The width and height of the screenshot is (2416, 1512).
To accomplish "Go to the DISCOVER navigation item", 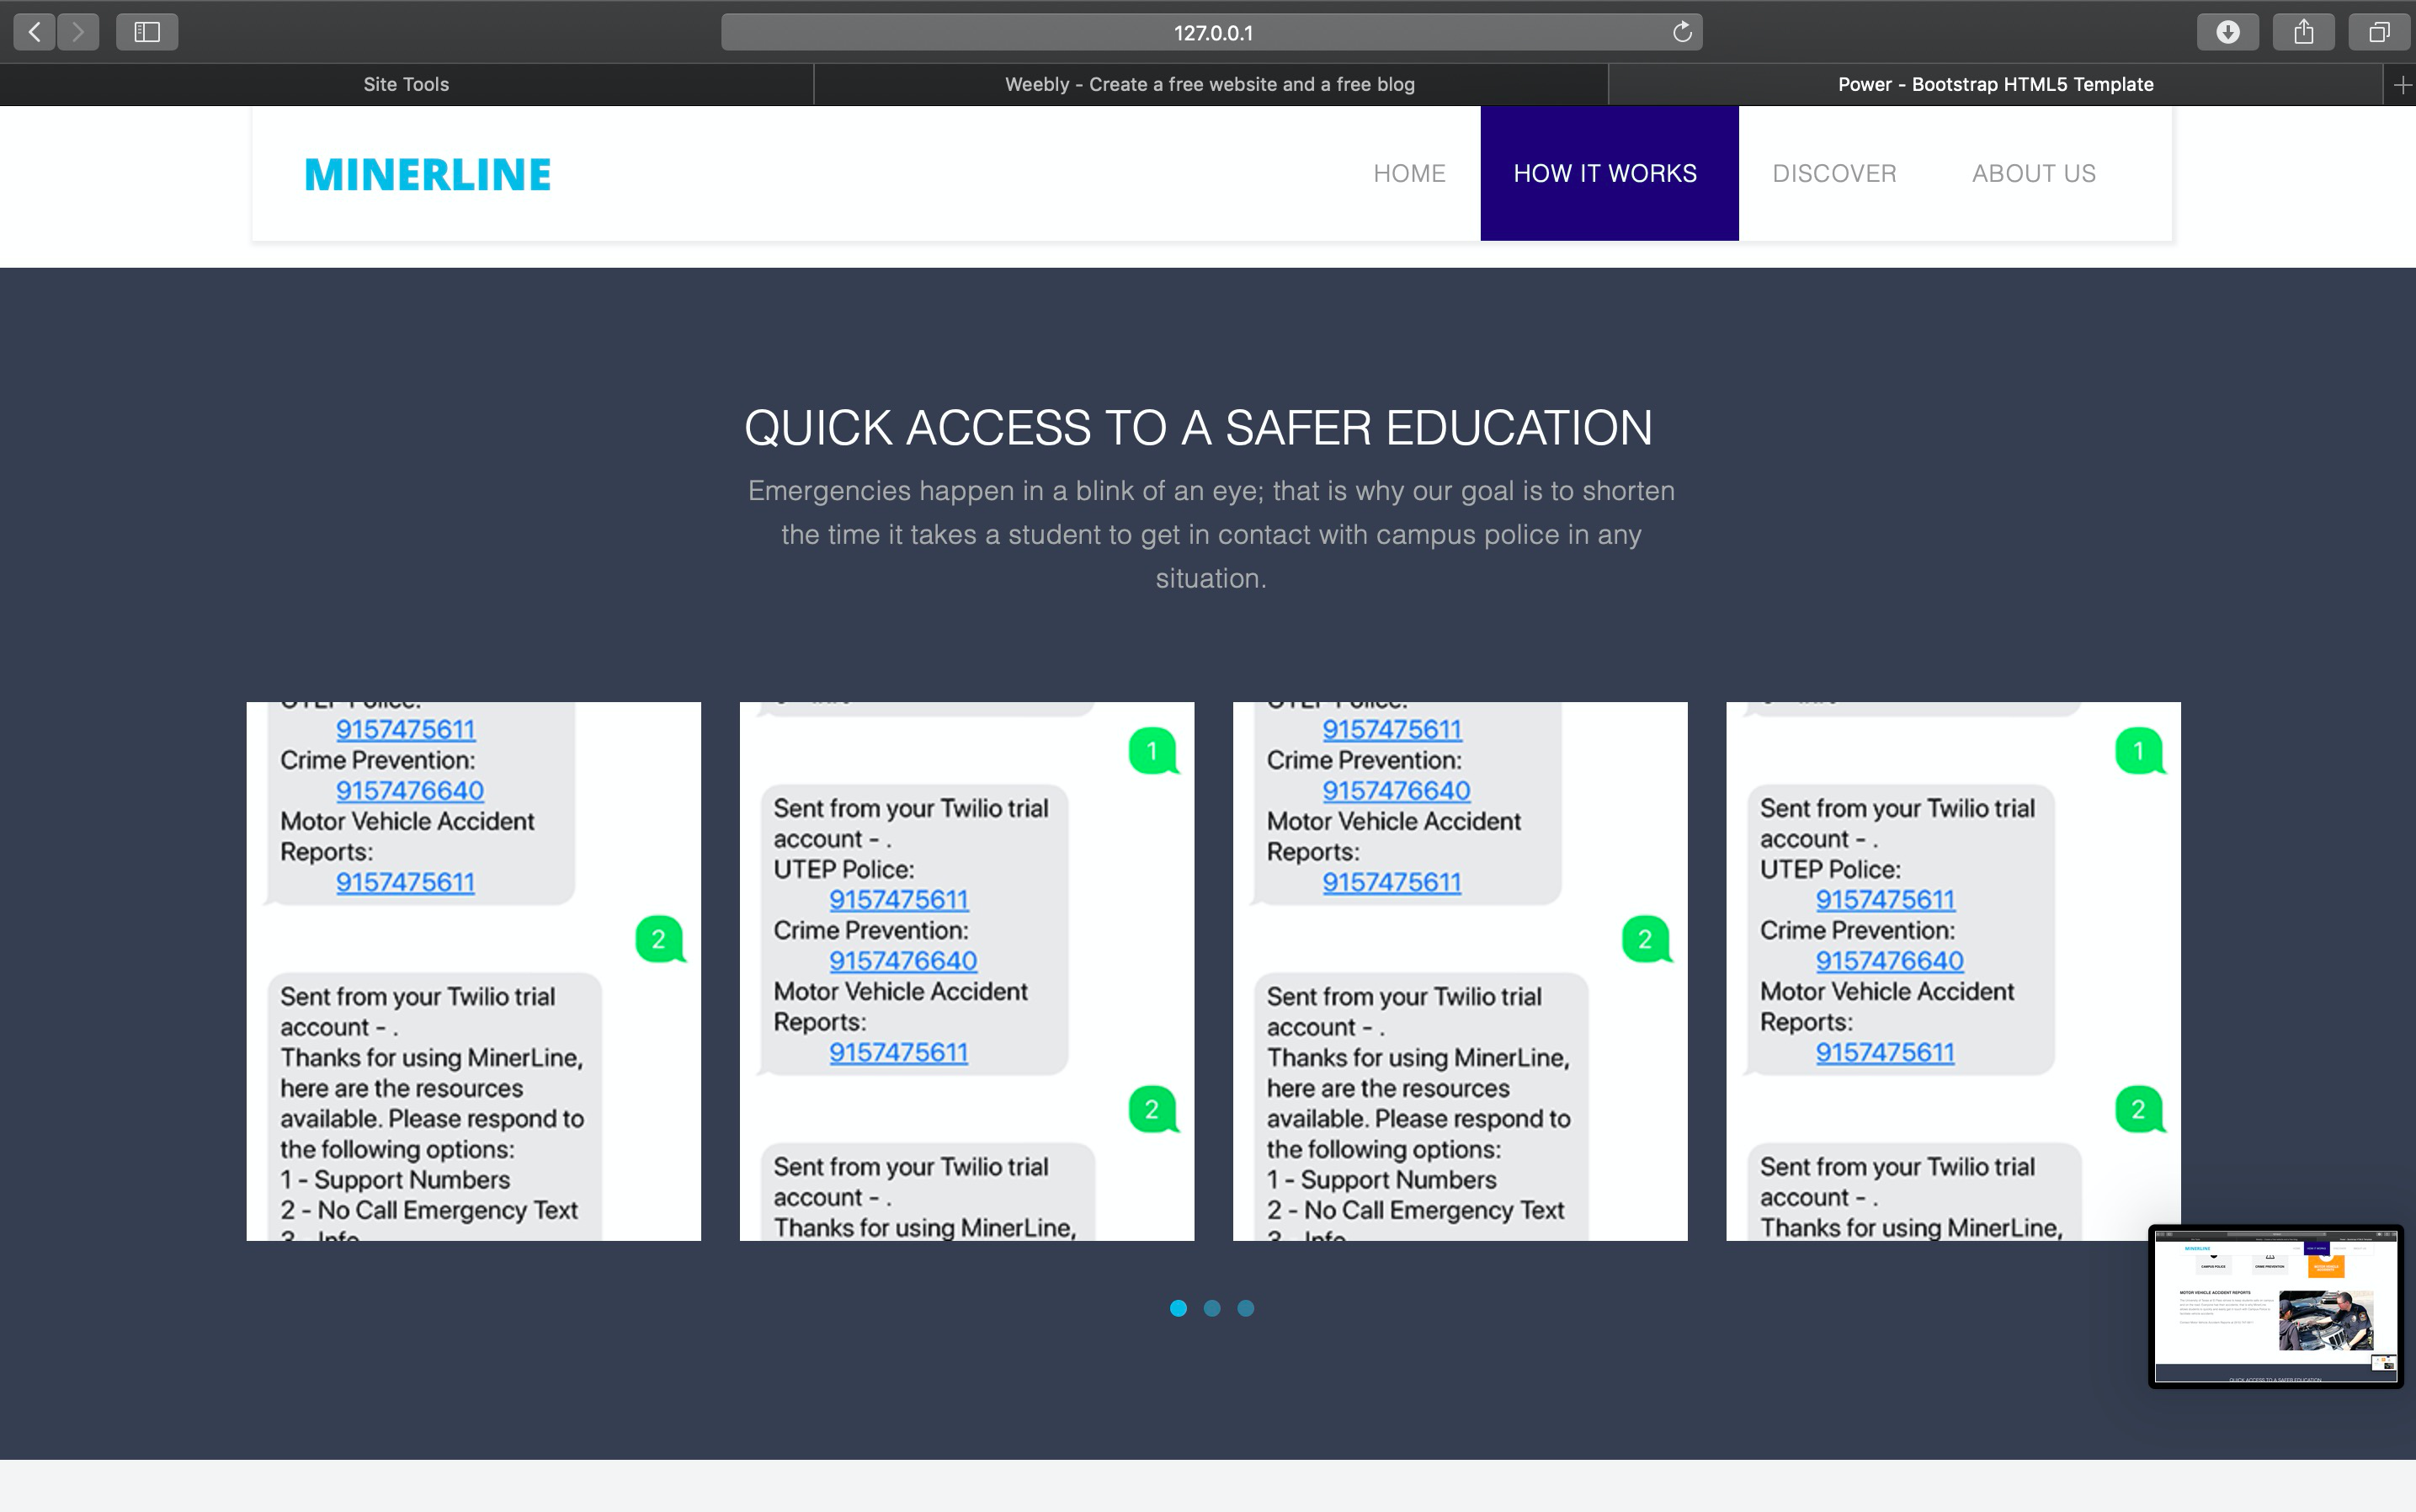I will click(1834, 173).
